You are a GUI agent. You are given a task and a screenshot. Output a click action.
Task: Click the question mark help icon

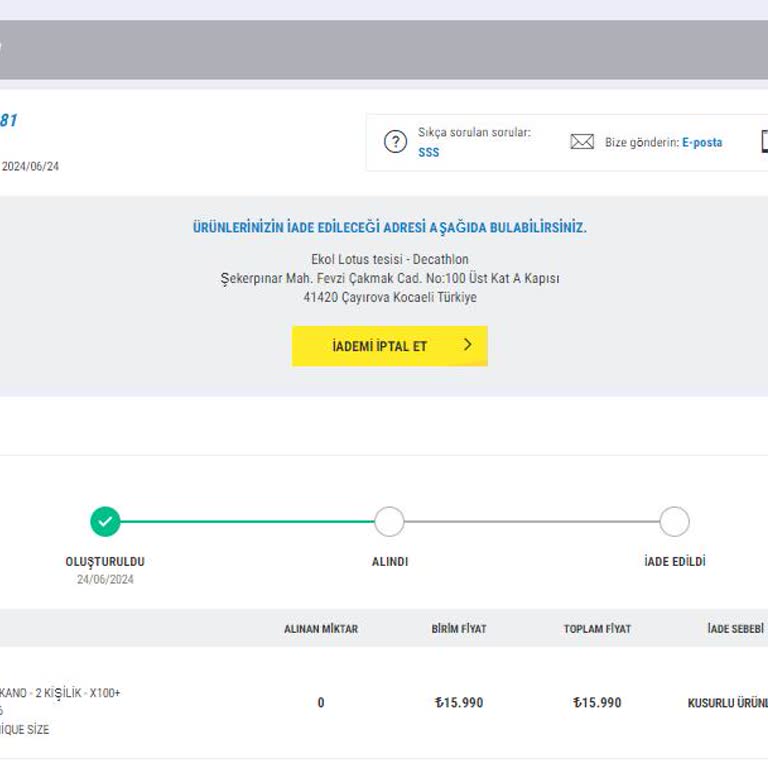[x=395, y=142]
